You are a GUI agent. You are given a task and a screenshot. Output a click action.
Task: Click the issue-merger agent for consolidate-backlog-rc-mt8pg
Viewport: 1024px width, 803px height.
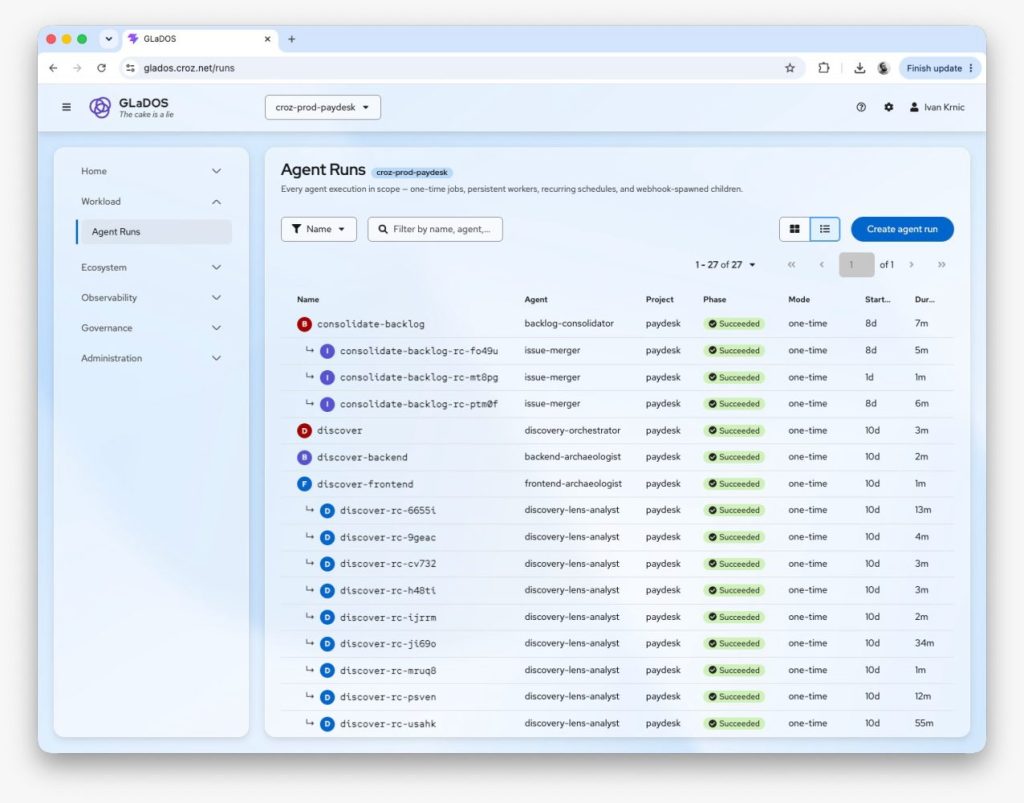click(x=552, y=377)
